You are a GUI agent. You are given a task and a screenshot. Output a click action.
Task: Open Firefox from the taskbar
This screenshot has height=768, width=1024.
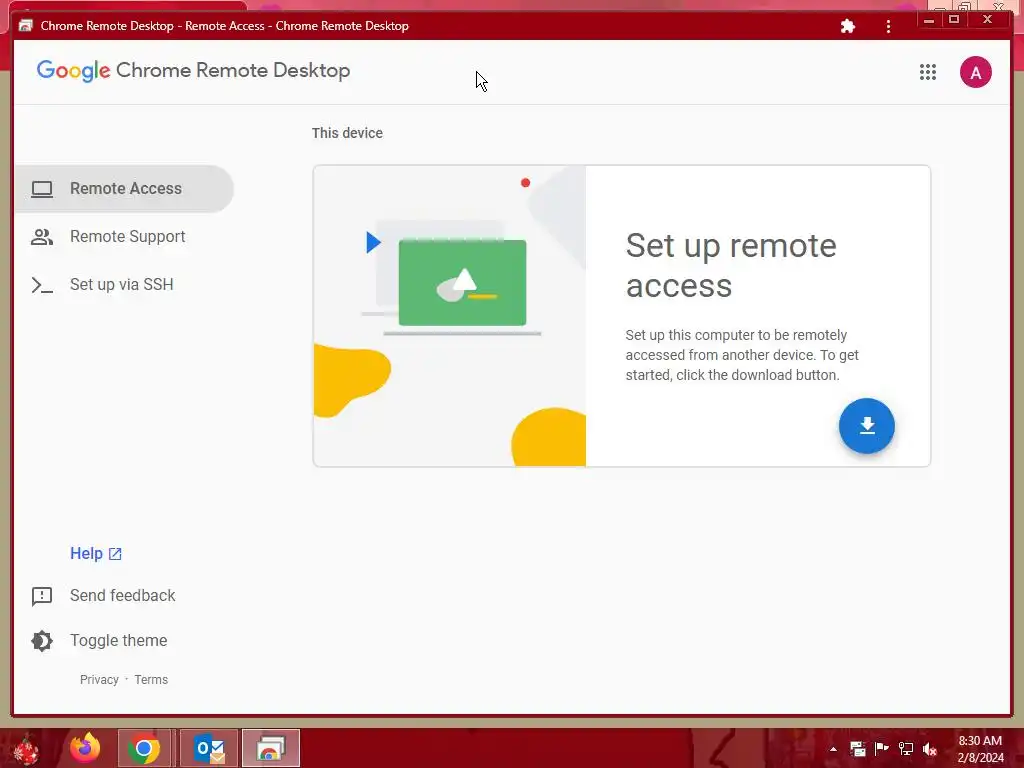pyautogui.click(x=86, y=748)
